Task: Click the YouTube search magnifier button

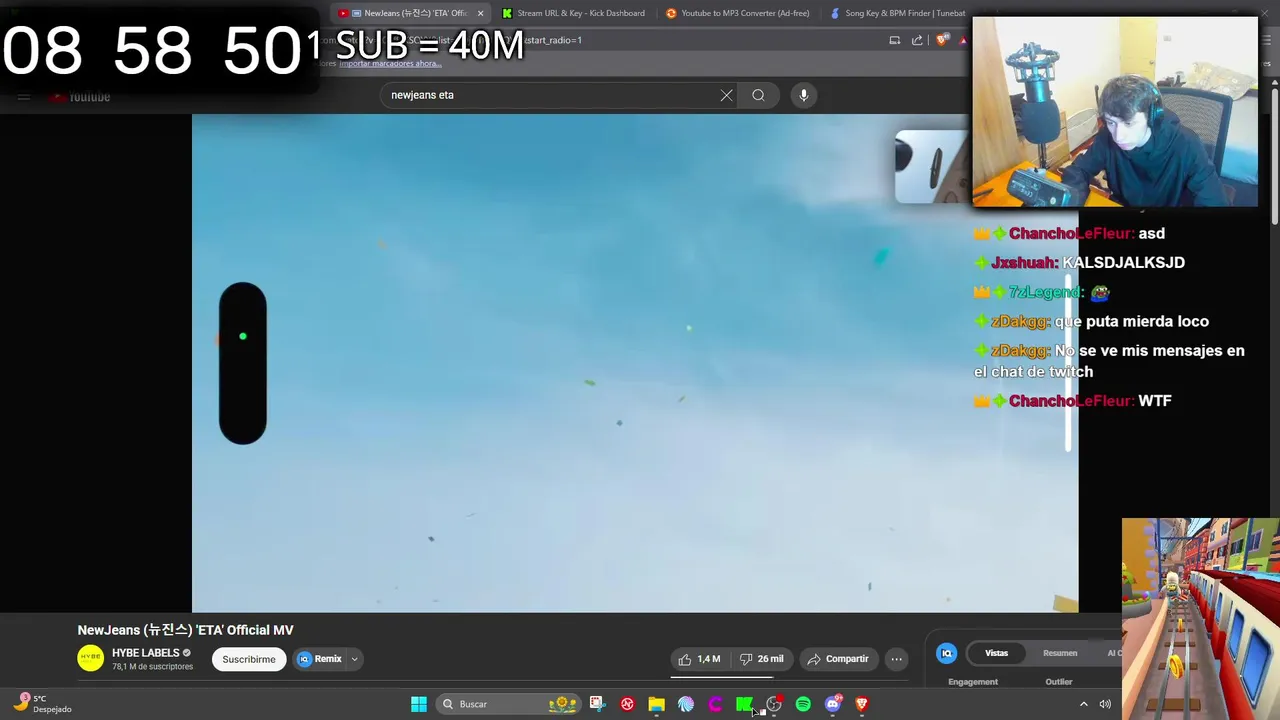Action: 758,95
